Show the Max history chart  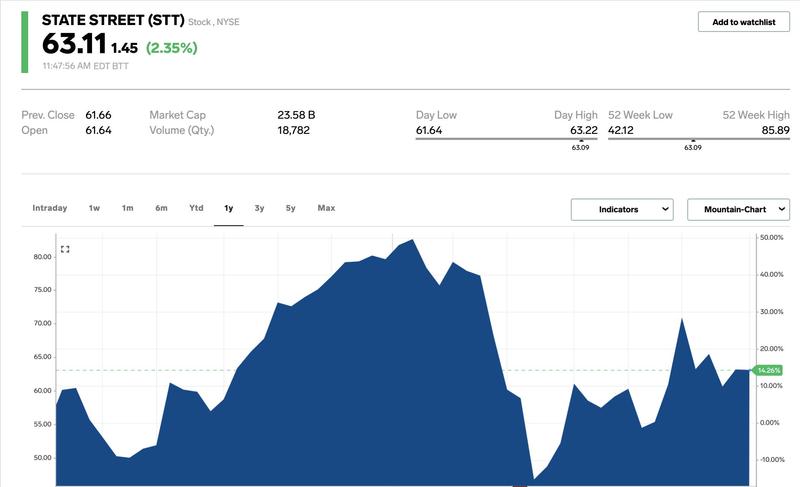327,208
